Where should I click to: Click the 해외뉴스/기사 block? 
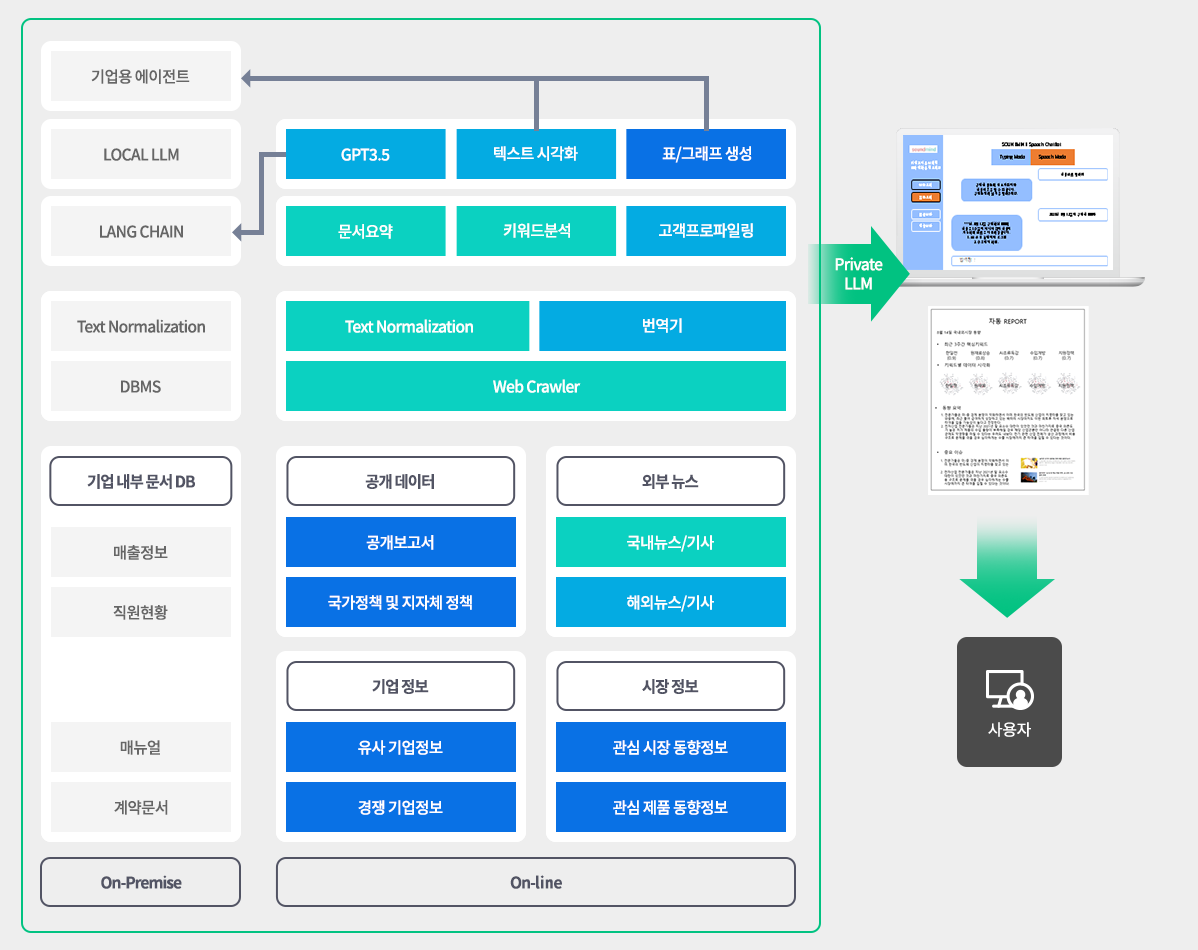pos(670,603)
